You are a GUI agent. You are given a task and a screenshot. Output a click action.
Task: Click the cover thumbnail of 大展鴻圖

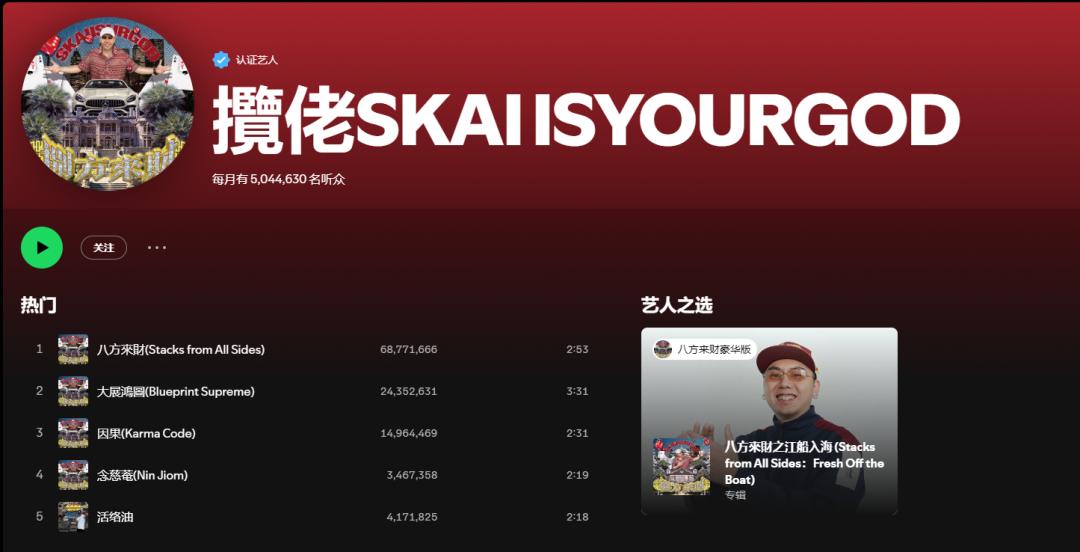(73, 391)
